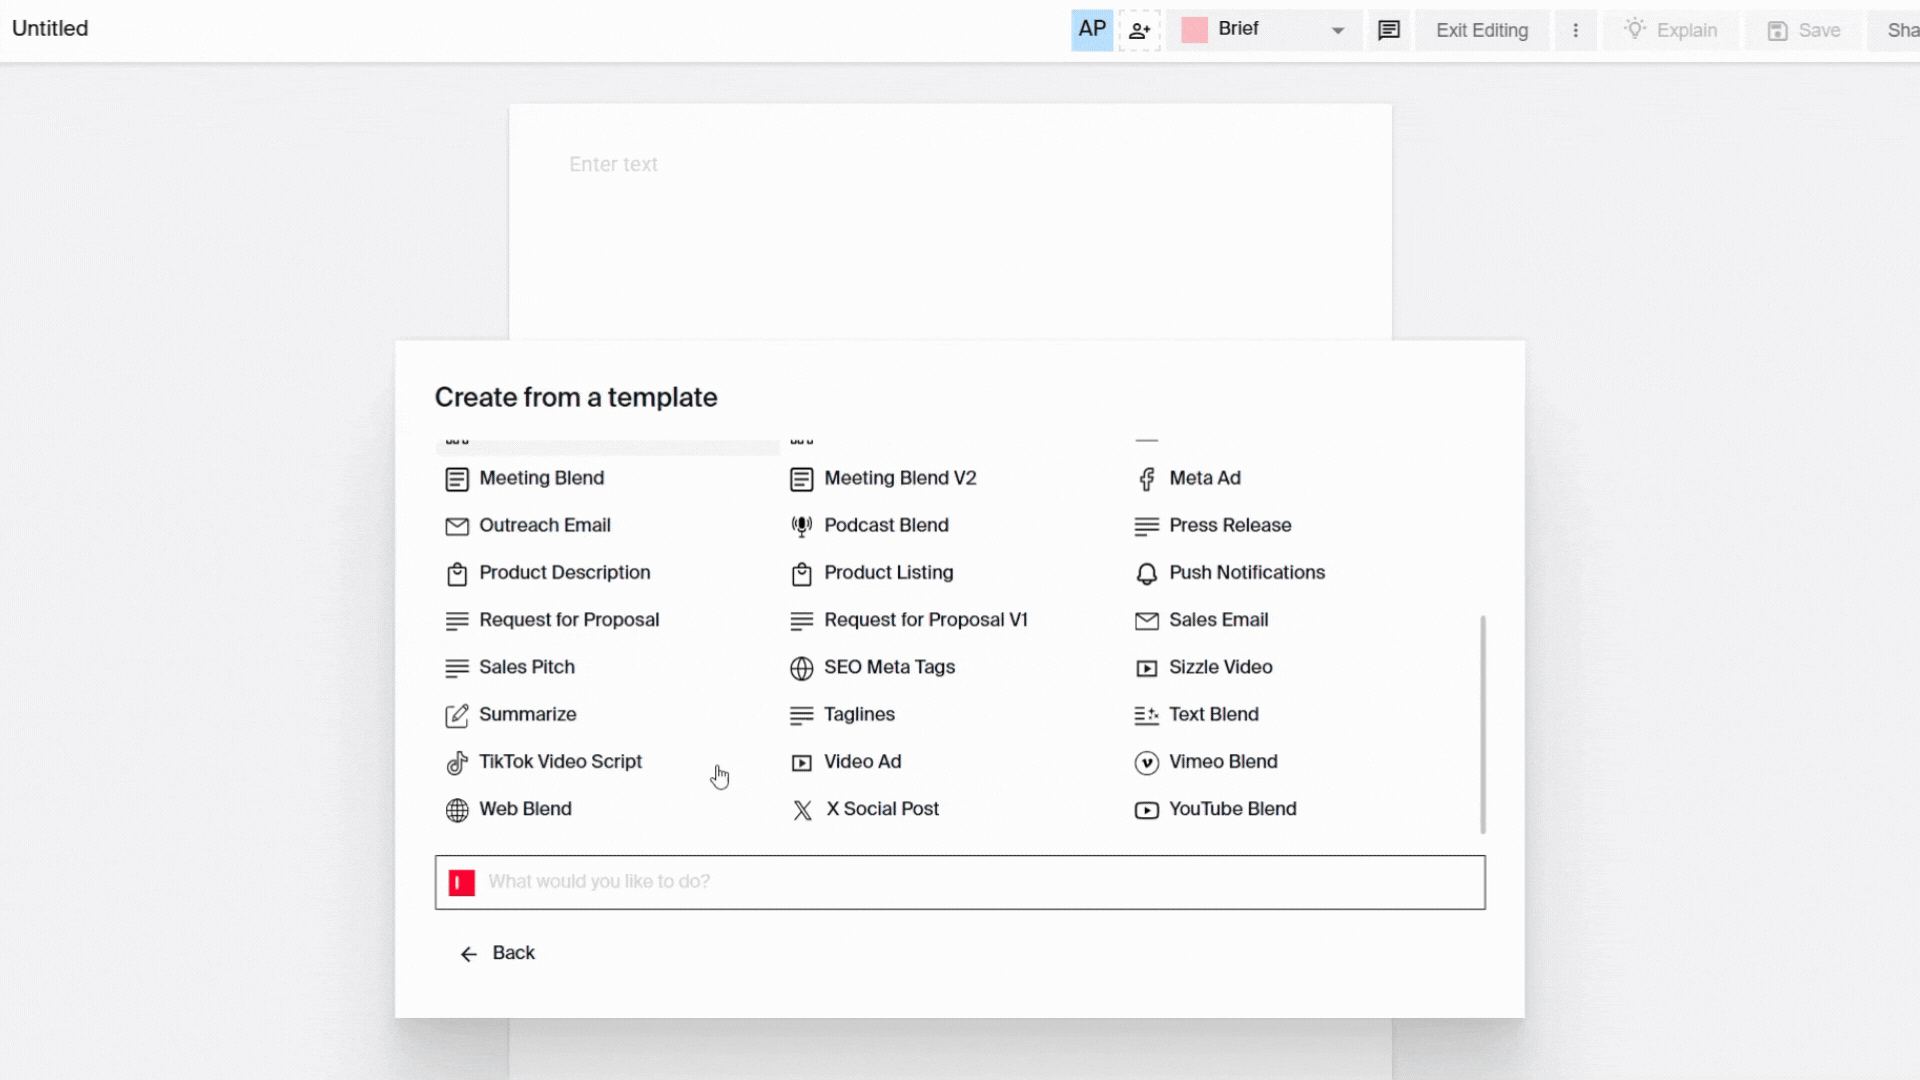The image size is (1920, 1080).
Task: Click the X logo icon for Social Post
Action: (x=802, y=810)
